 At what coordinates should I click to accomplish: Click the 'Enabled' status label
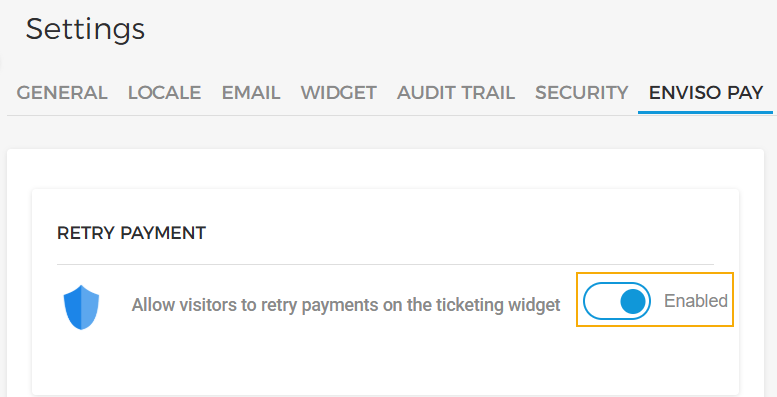point(695,301)
